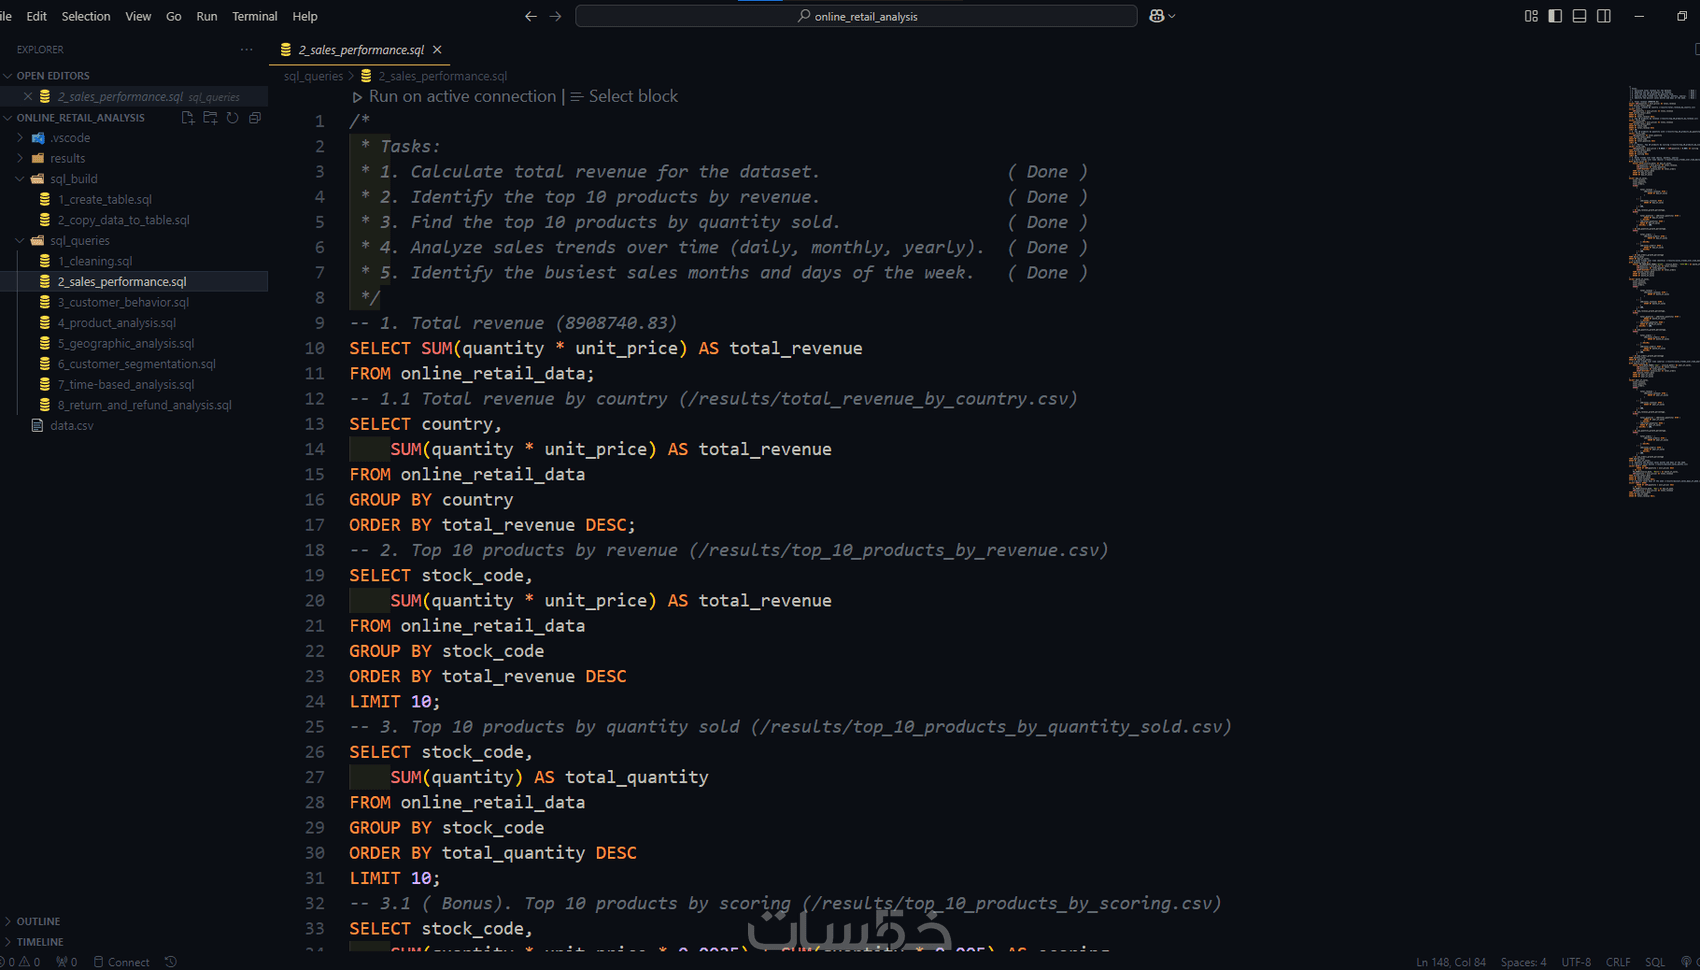The height and width of the screenshot is (970, 1700).
Task: Expand the results folder
Action: [20, 158]
